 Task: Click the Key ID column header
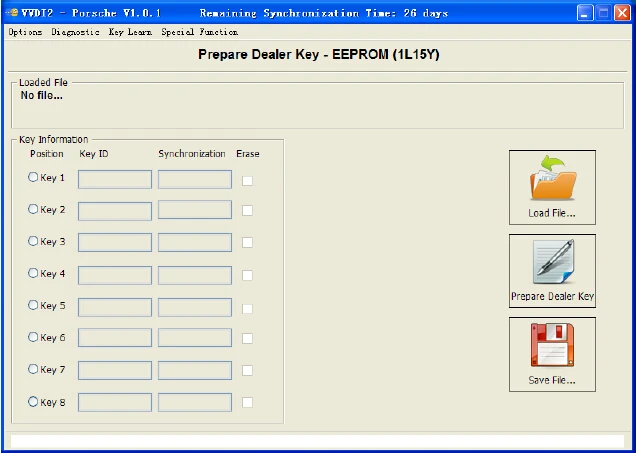pyautogui.click(x=94, y=154)
